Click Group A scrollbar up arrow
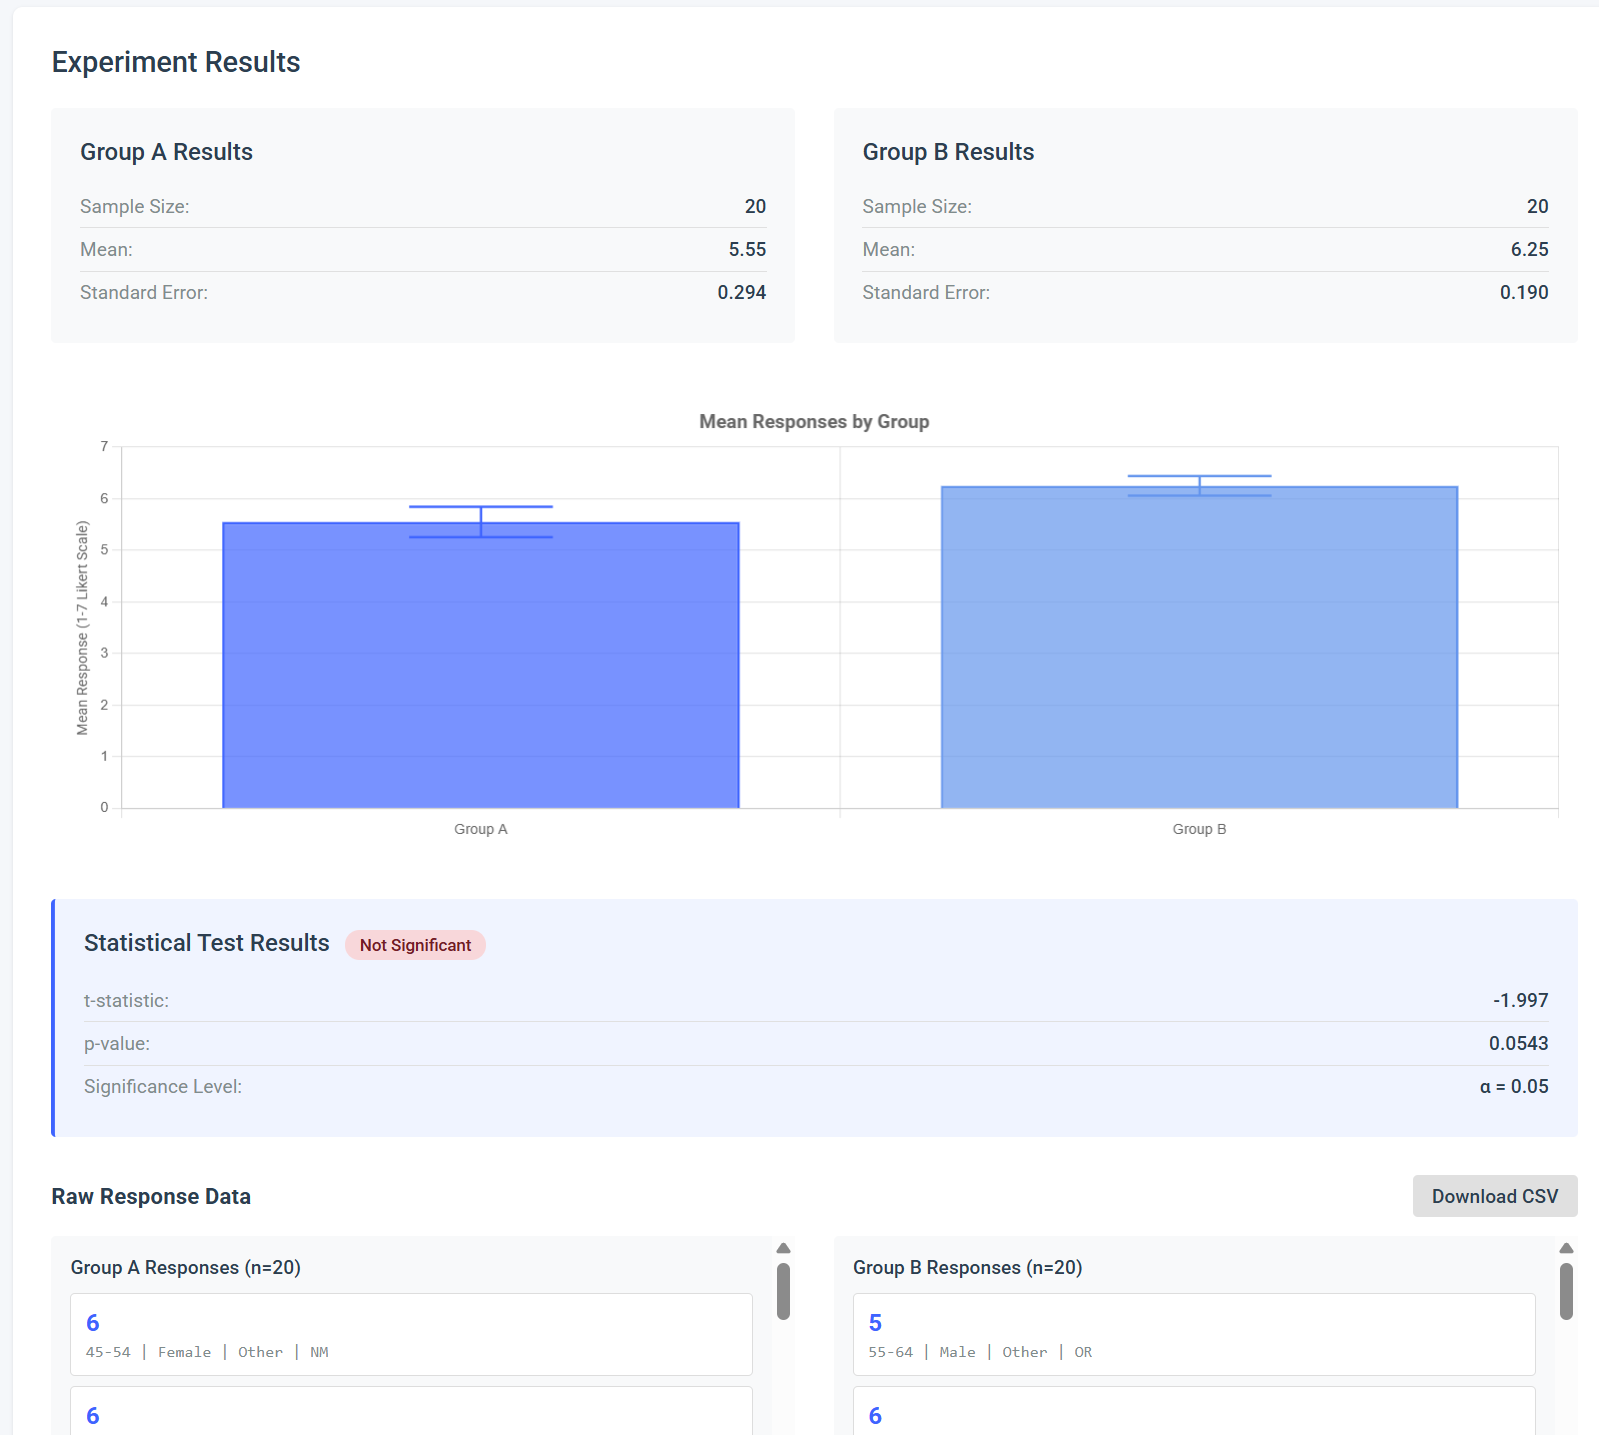This screenshot has height=1435, width=1599. (784, 1248)
